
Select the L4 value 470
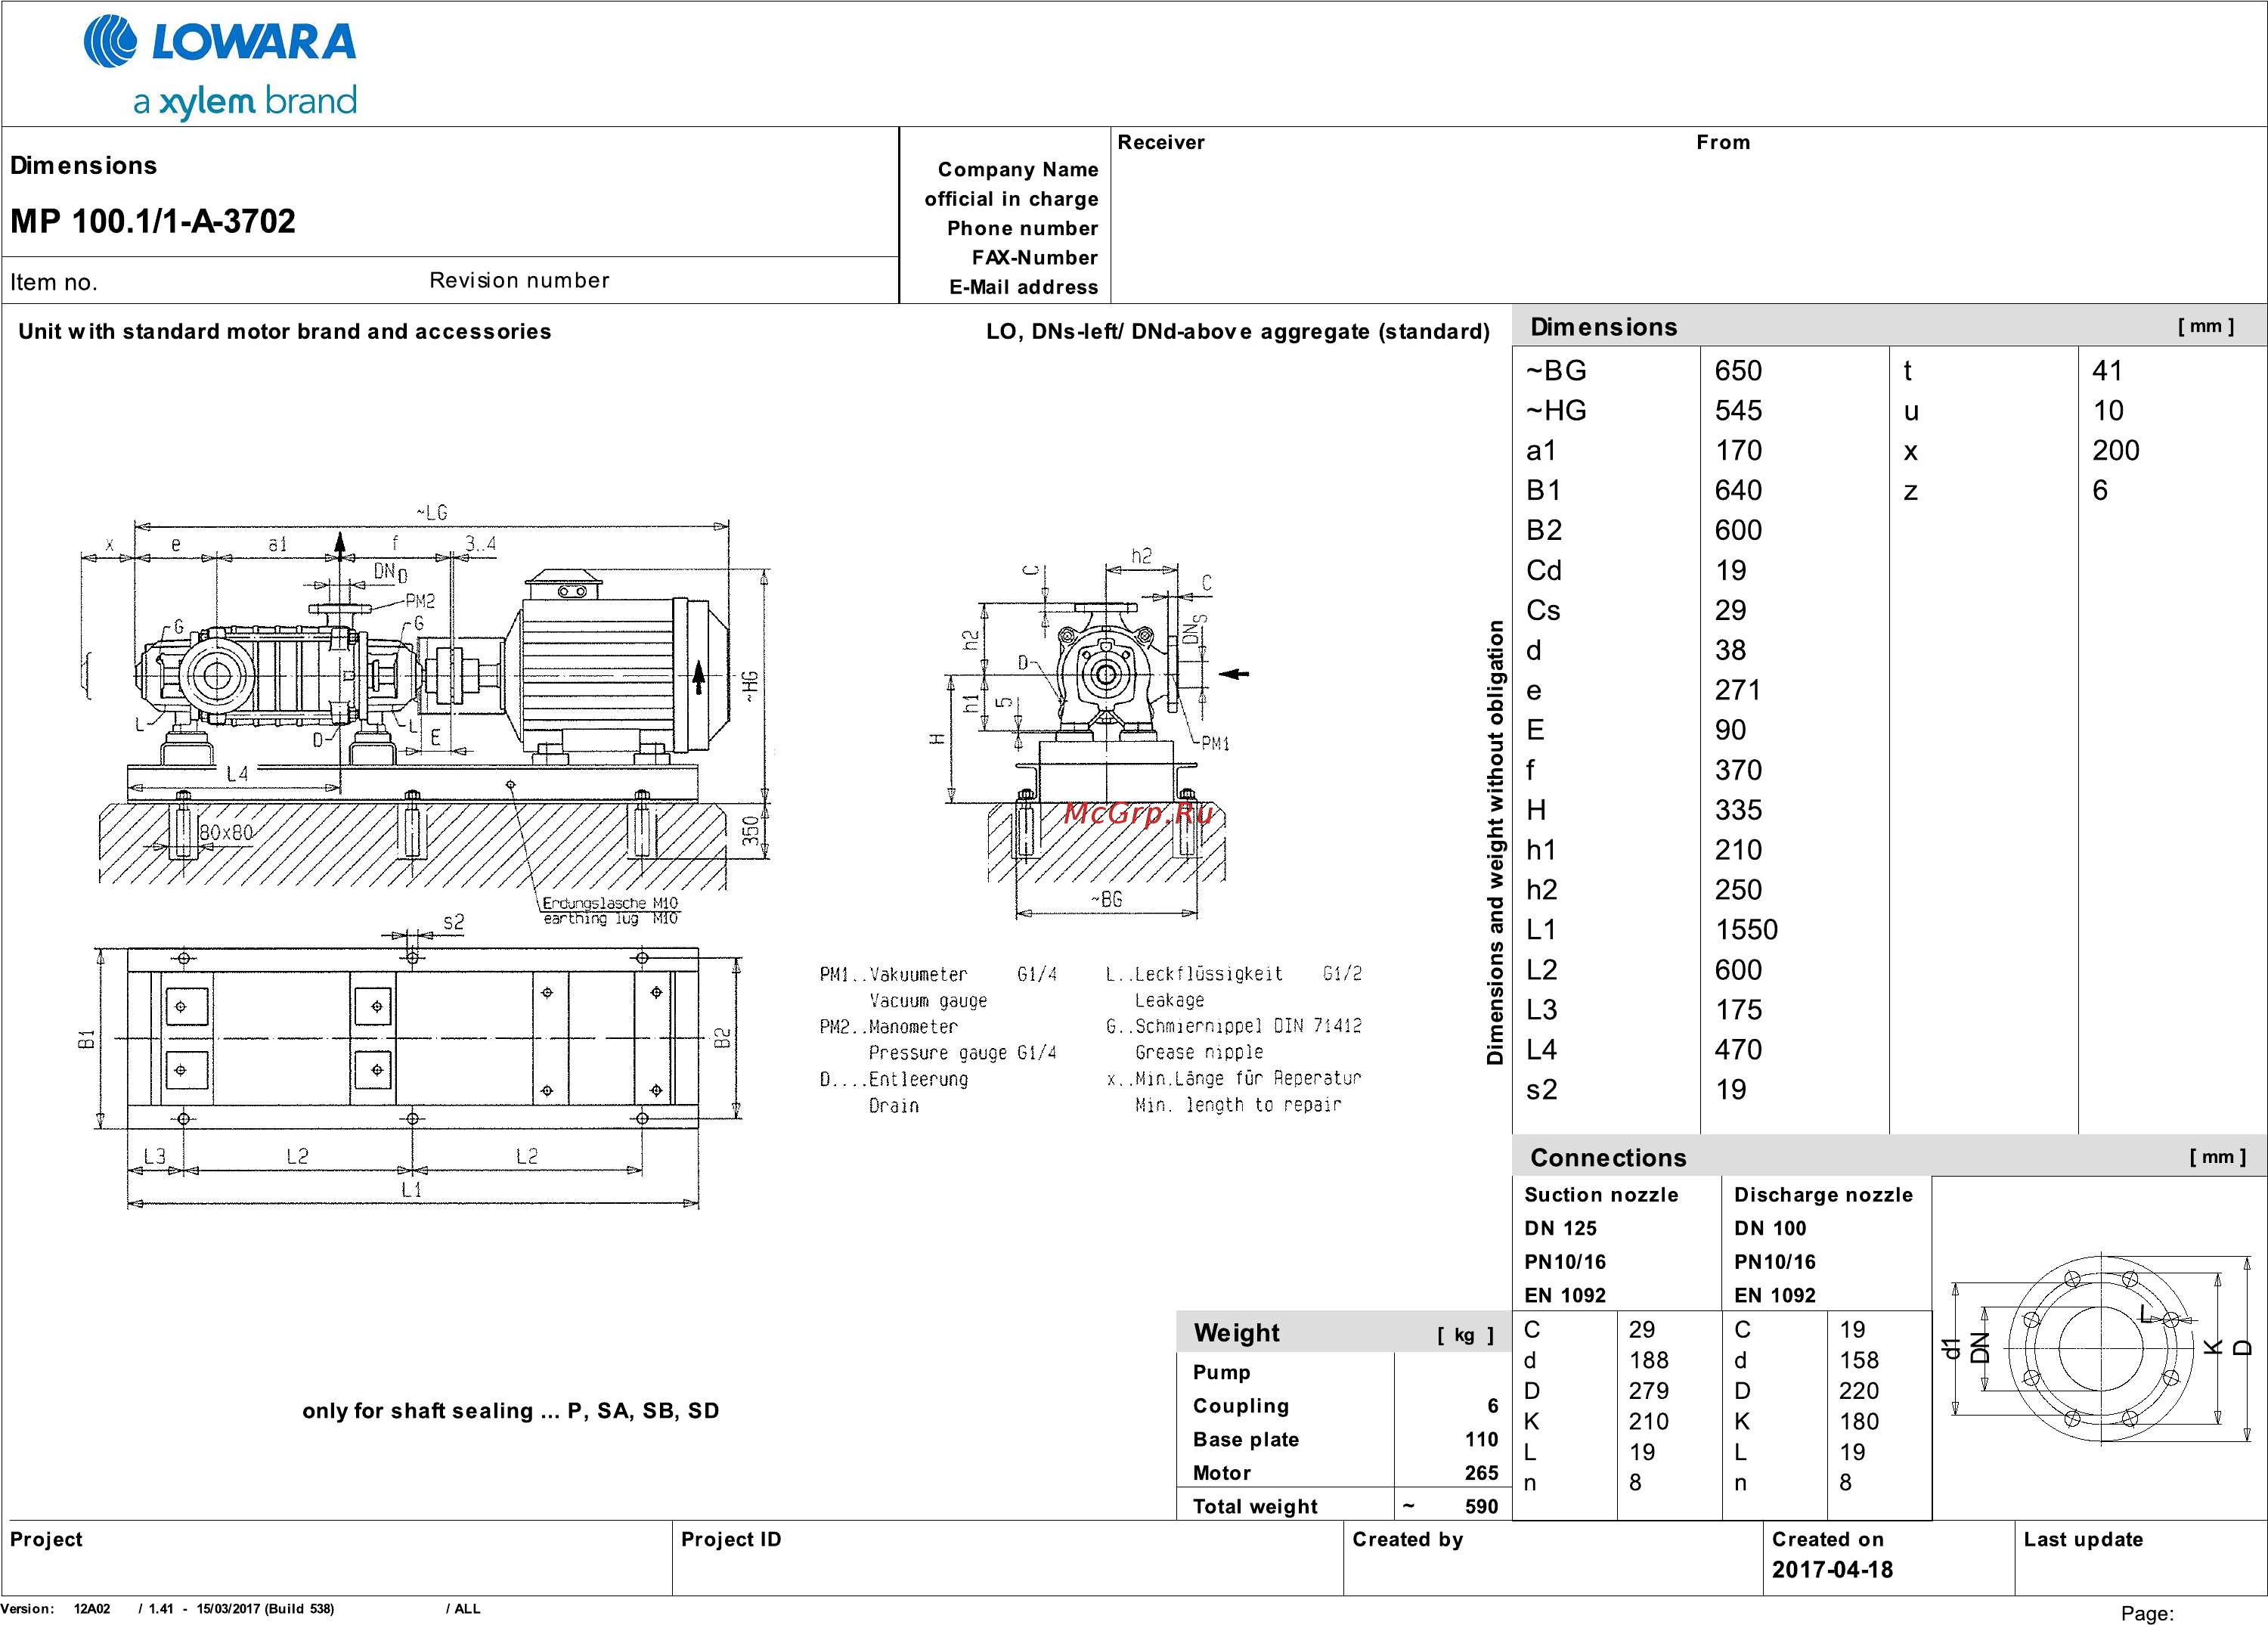tap(1738, 1050)
